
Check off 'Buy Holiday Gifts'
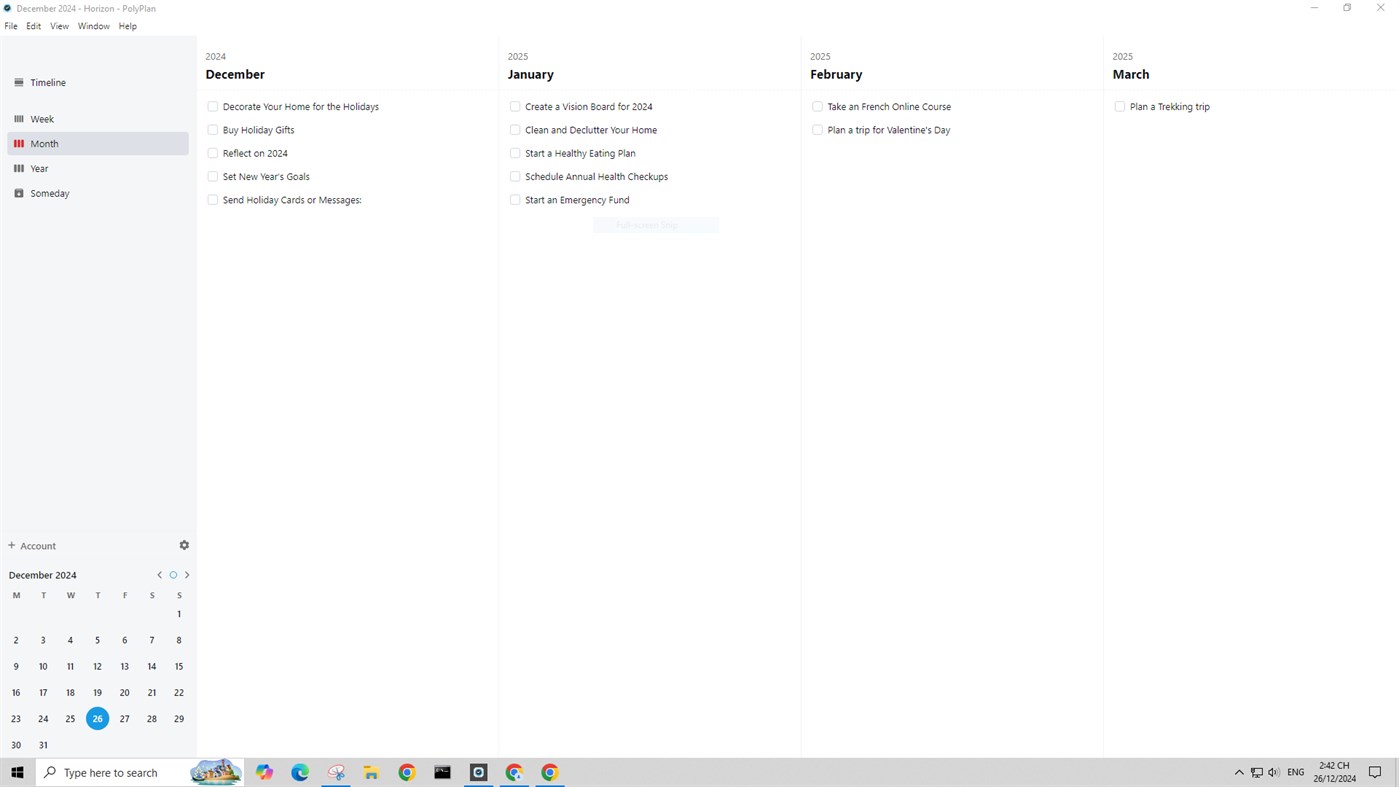[x=213, y=130]
